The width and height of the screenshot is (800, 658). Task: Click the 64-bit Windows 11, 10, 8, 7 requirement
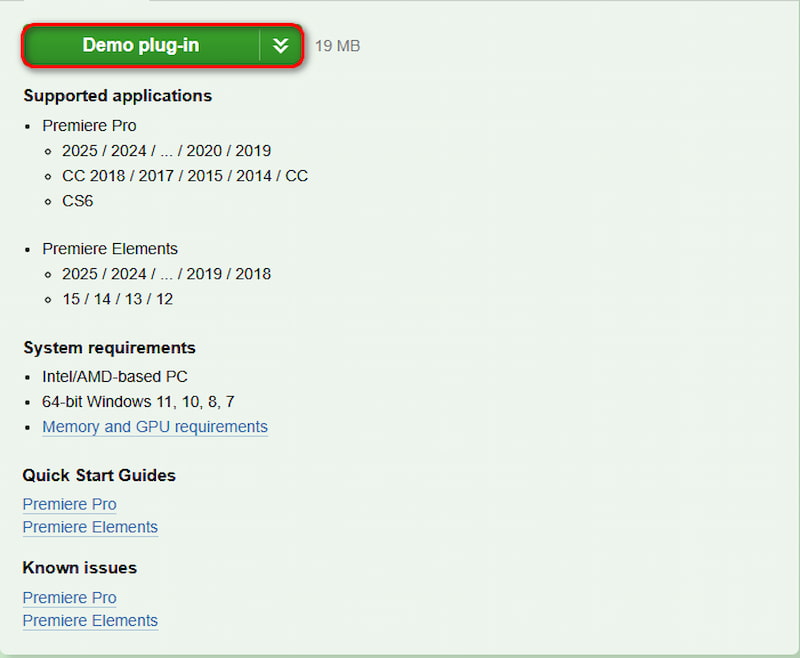[138, 401]
